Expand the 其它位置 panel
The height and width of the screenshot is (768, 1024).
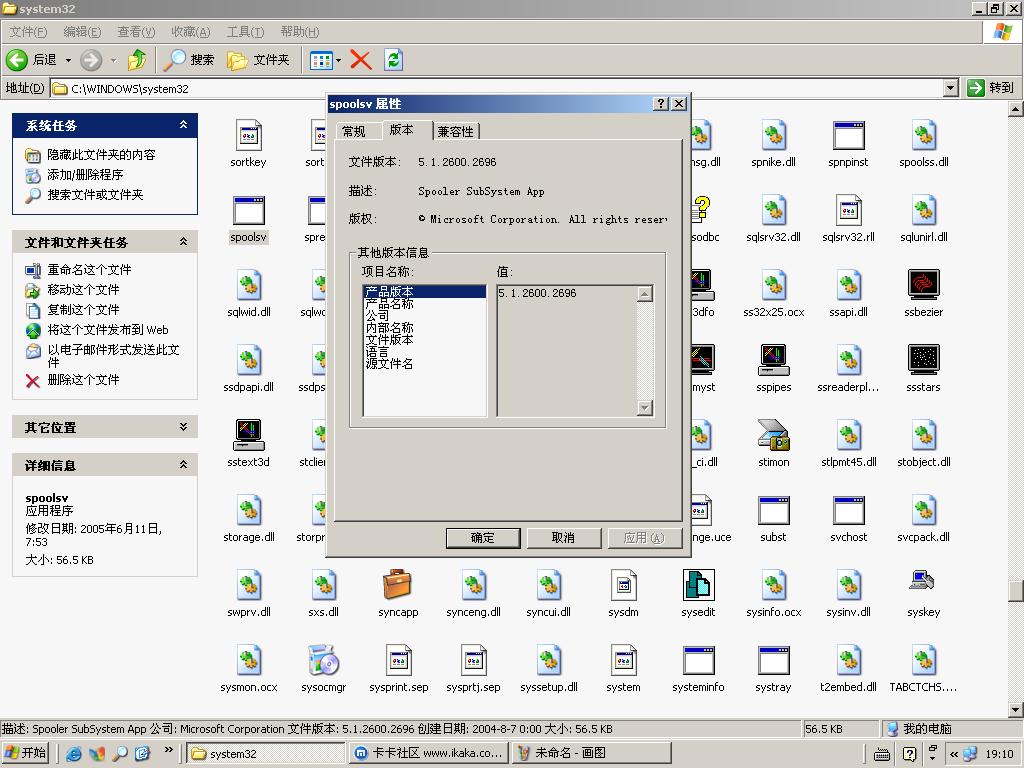click(x=183, y=427)
